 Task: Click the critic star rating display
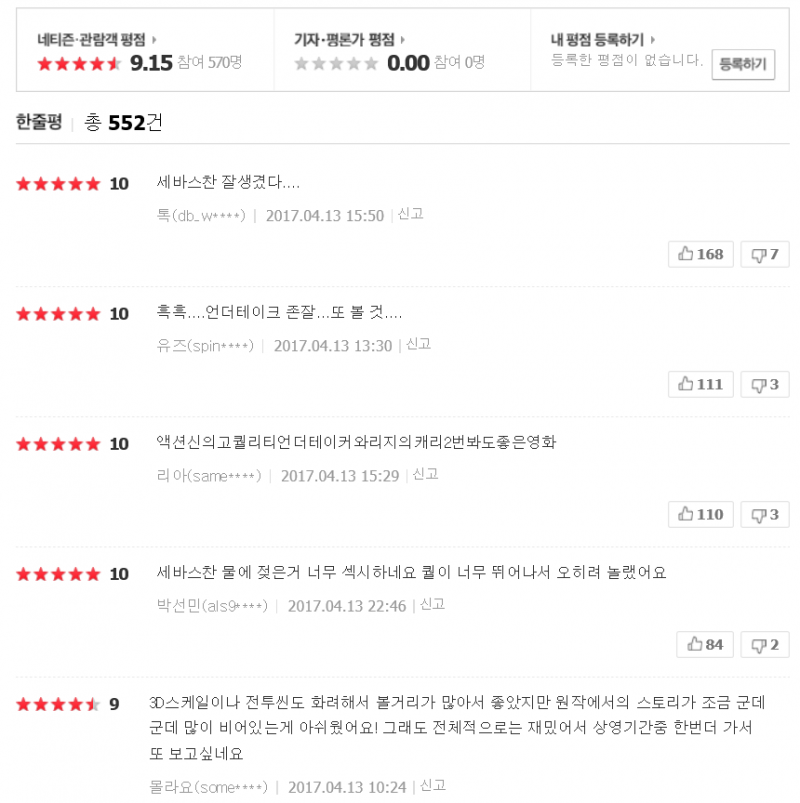click(336, 63)
